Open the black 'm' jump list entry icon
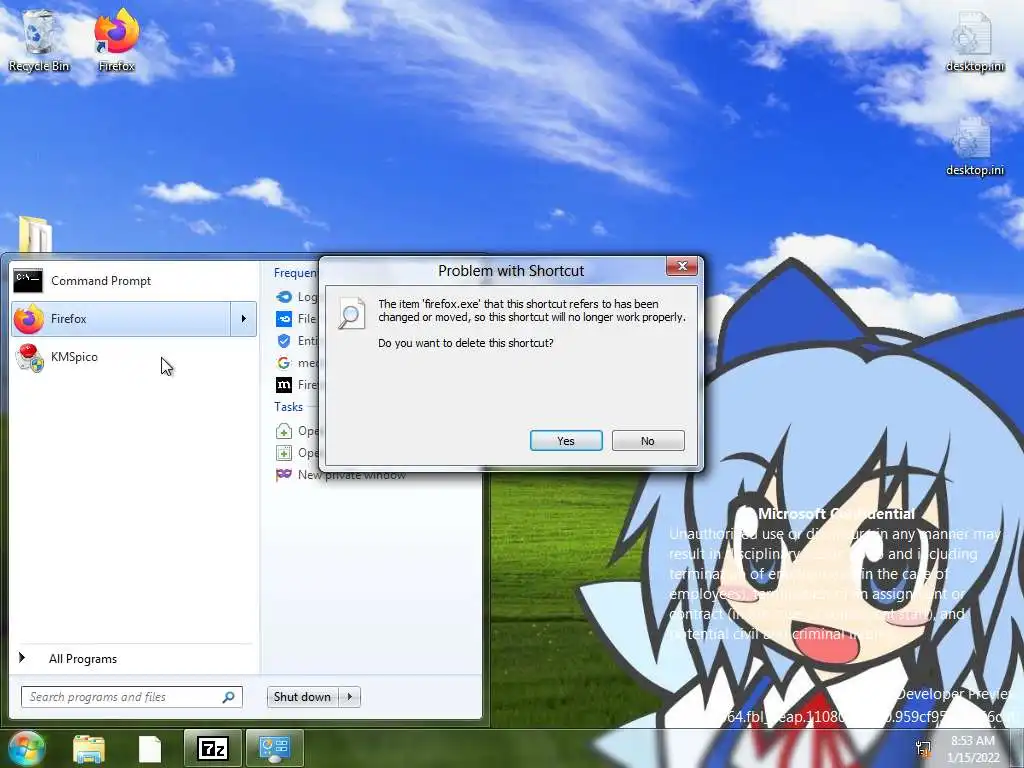Screen dimensions: 1024x768 pyautogui.click(x=284, y=385)
